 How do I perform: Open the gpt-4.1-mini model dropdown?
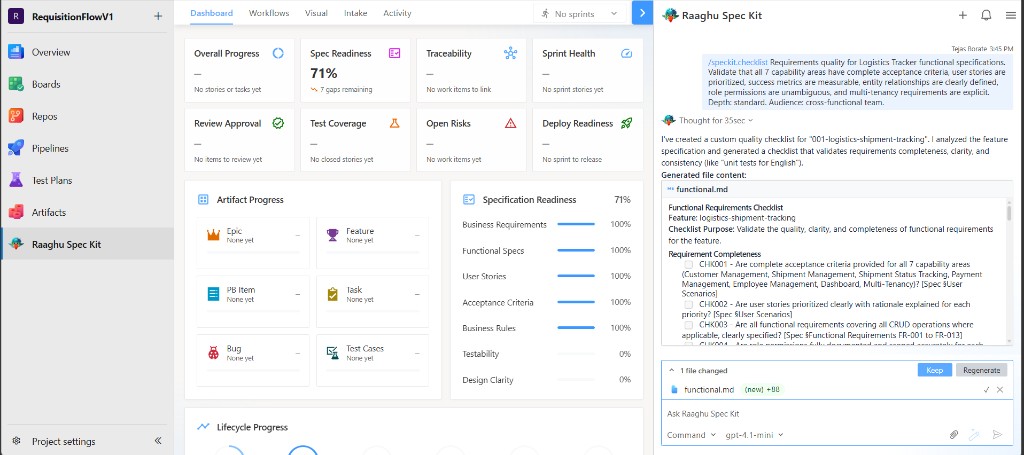pyautogui.click(x=754, y=435)
